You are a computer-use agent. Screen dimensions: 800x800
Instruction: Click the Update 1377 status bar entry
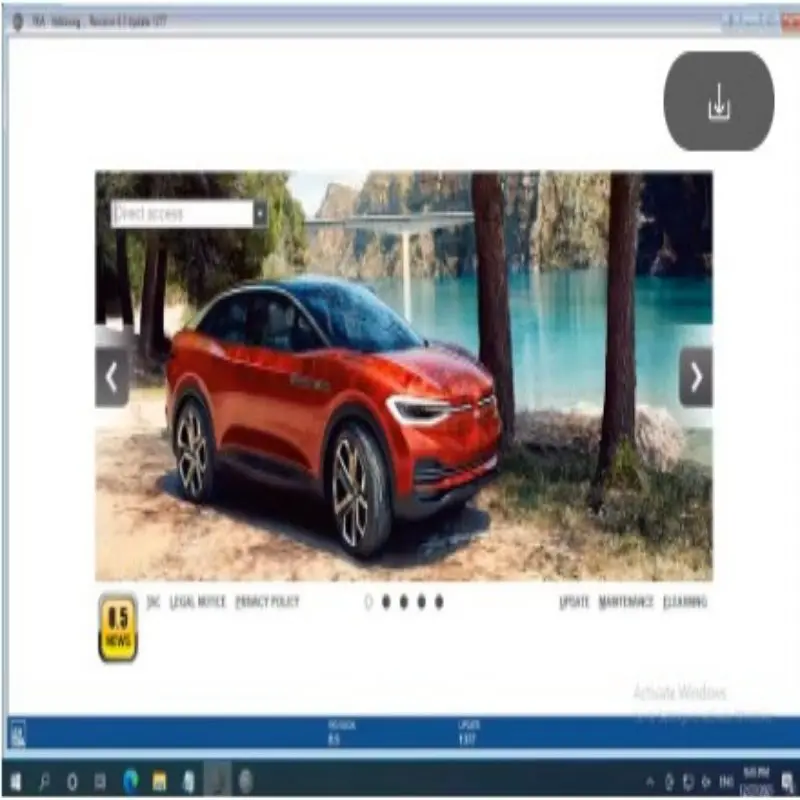468,733
